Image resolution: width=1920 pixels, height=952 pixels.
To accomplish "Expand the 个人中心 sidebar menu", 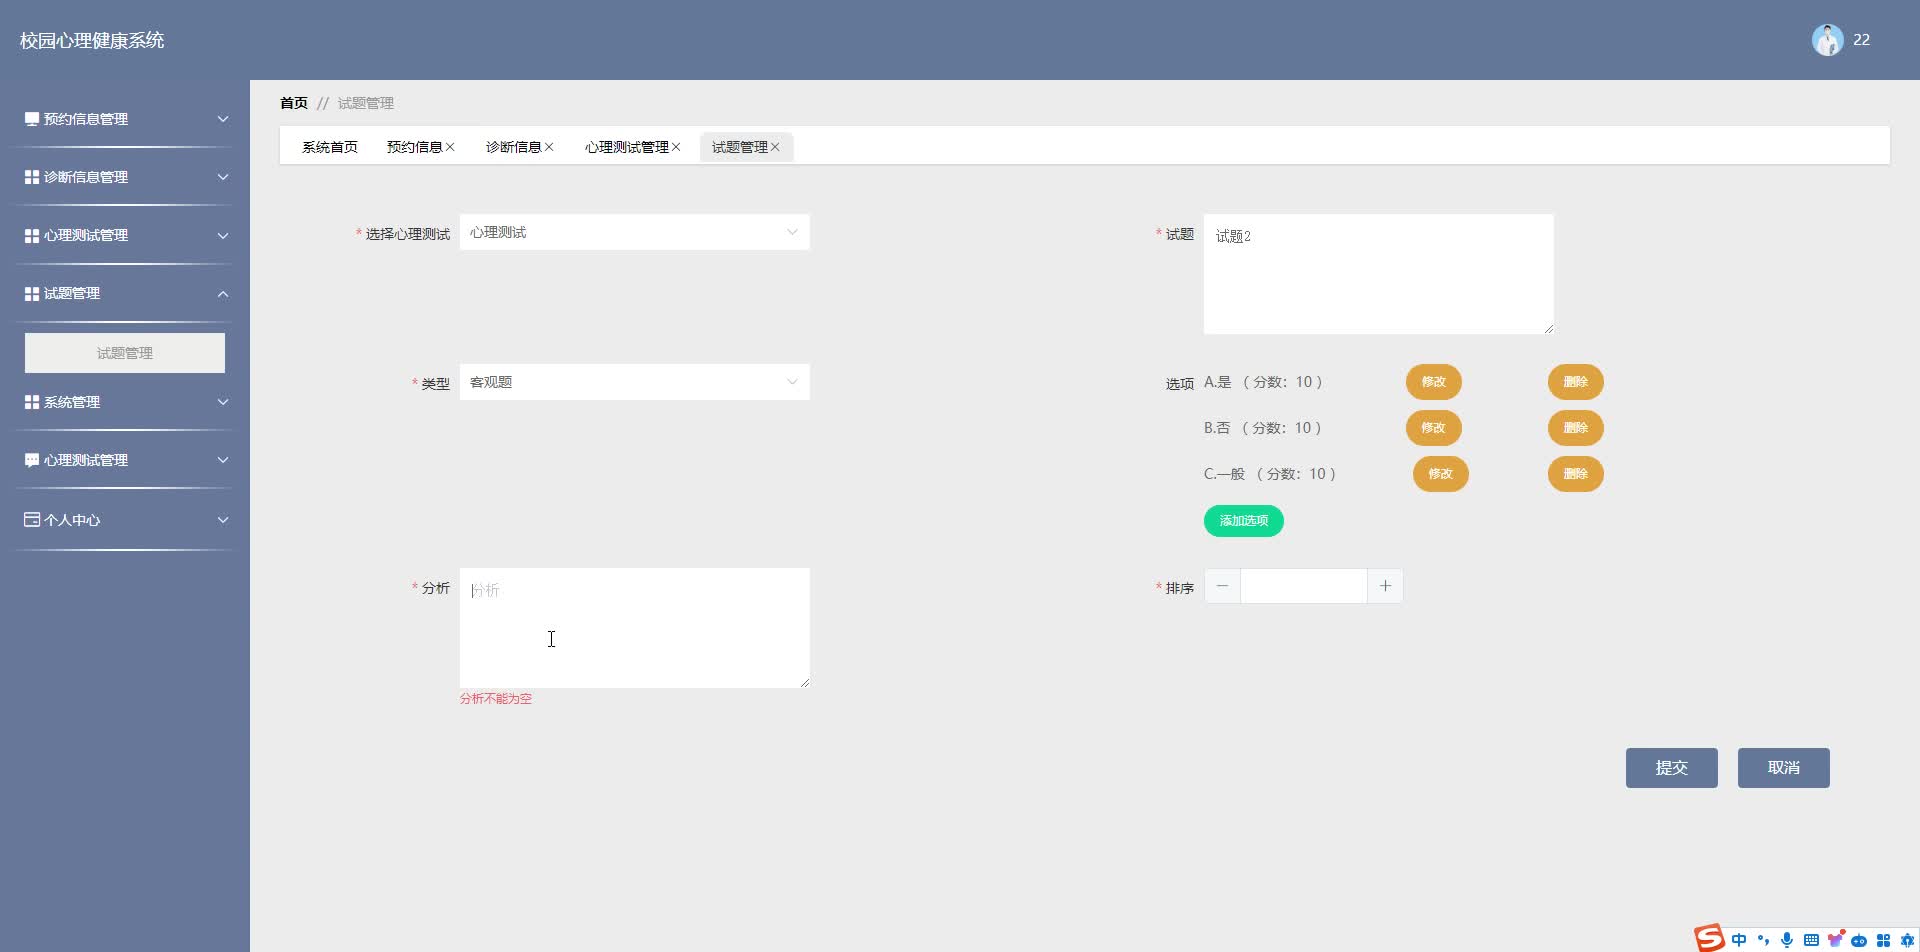I will pos(125,520).
